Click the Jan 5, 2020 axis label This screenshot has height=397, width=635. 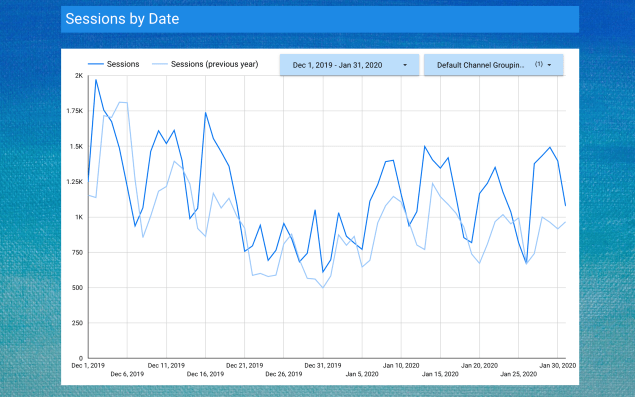tap(362, 374)
